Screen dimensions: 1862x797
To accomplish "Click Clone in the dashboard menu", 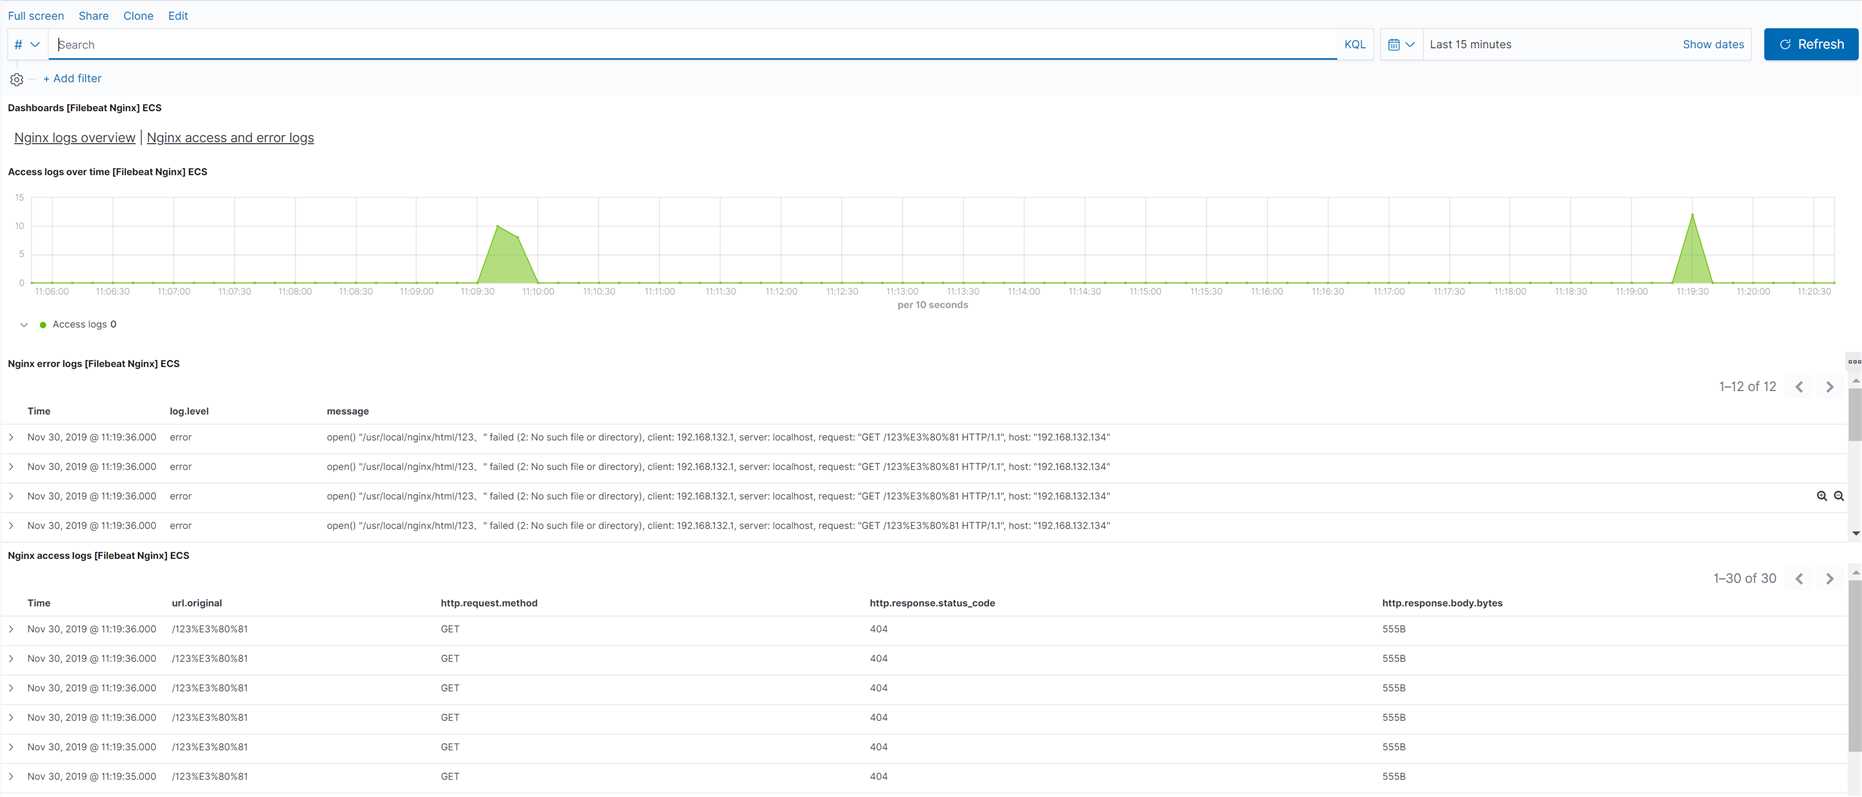I will (x=138, y=16).
